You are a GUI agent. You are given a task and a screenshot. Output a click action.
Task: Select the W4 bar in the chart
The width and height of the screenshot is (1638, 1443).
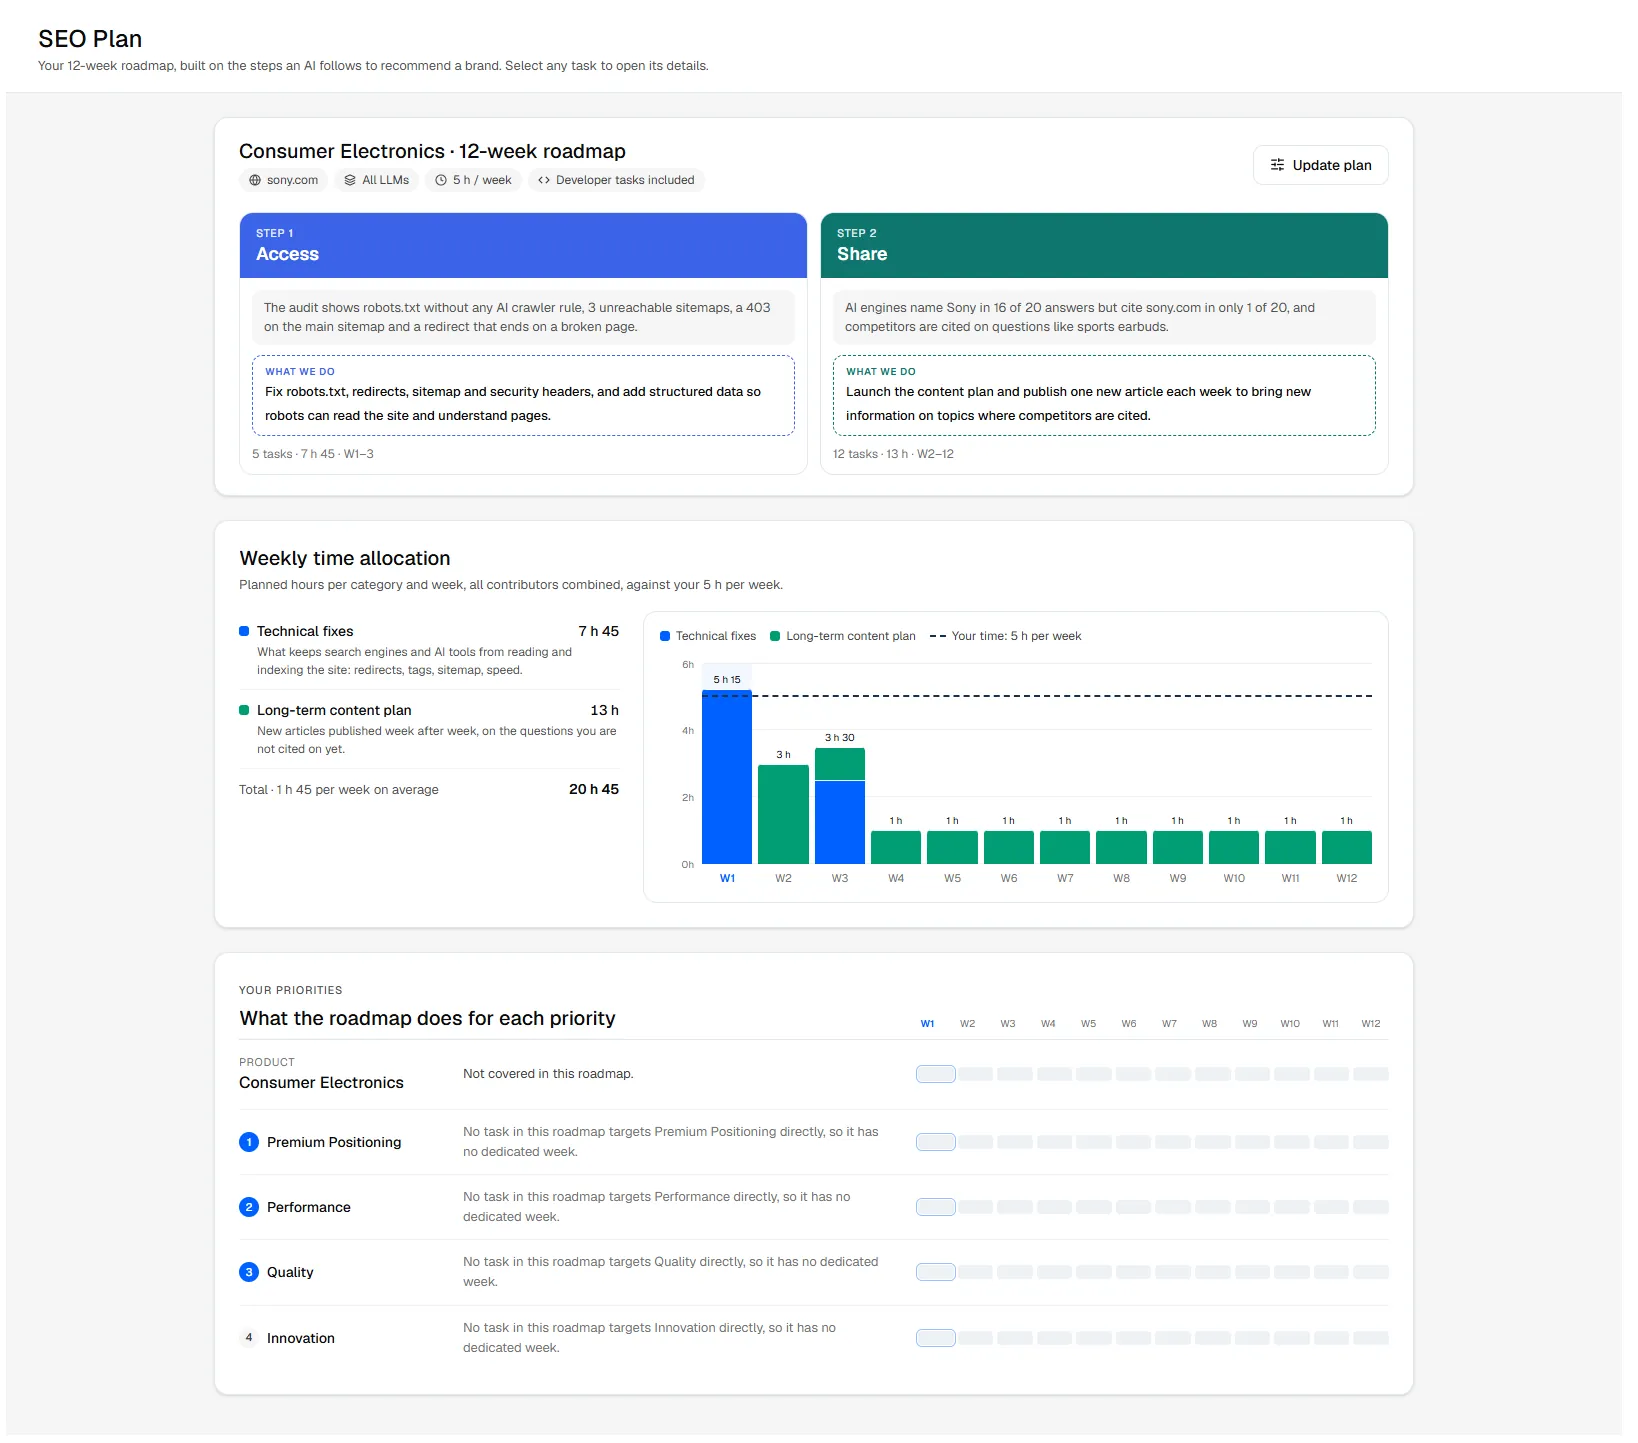click(896, 847)
